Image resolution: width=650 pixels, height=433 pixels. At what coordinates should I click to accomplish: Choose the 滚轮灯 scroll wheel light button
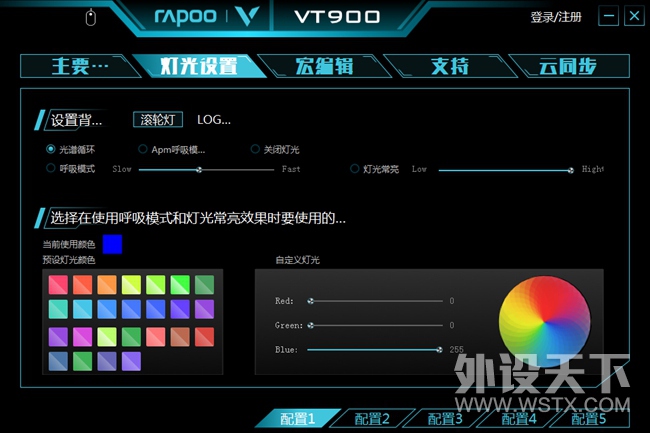pos(158,120)
